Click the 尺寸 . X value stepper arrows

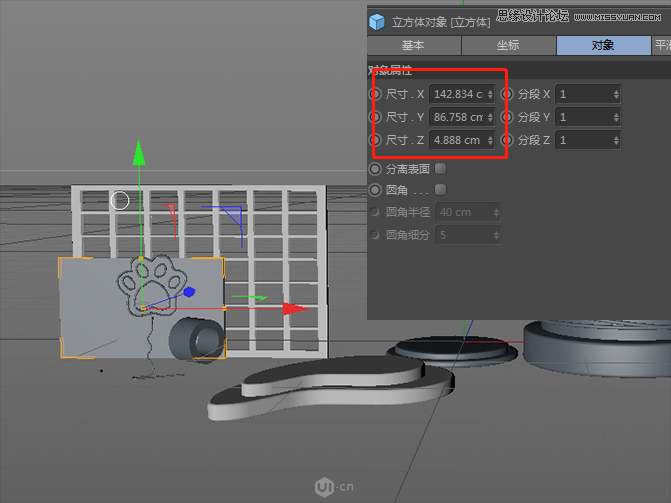[490, 94]
